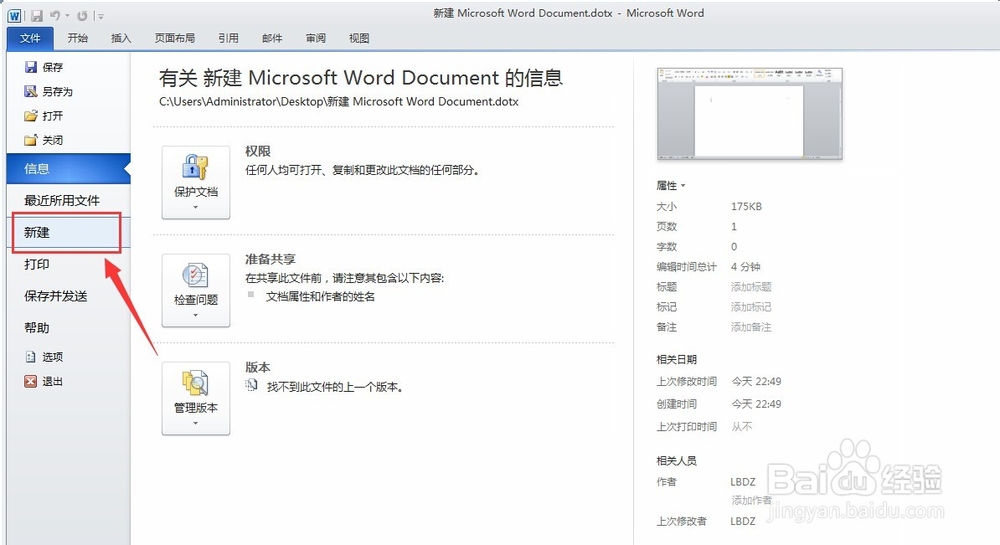
Task: Open the 邮件 ribbon tab
Action: [272, 38]
